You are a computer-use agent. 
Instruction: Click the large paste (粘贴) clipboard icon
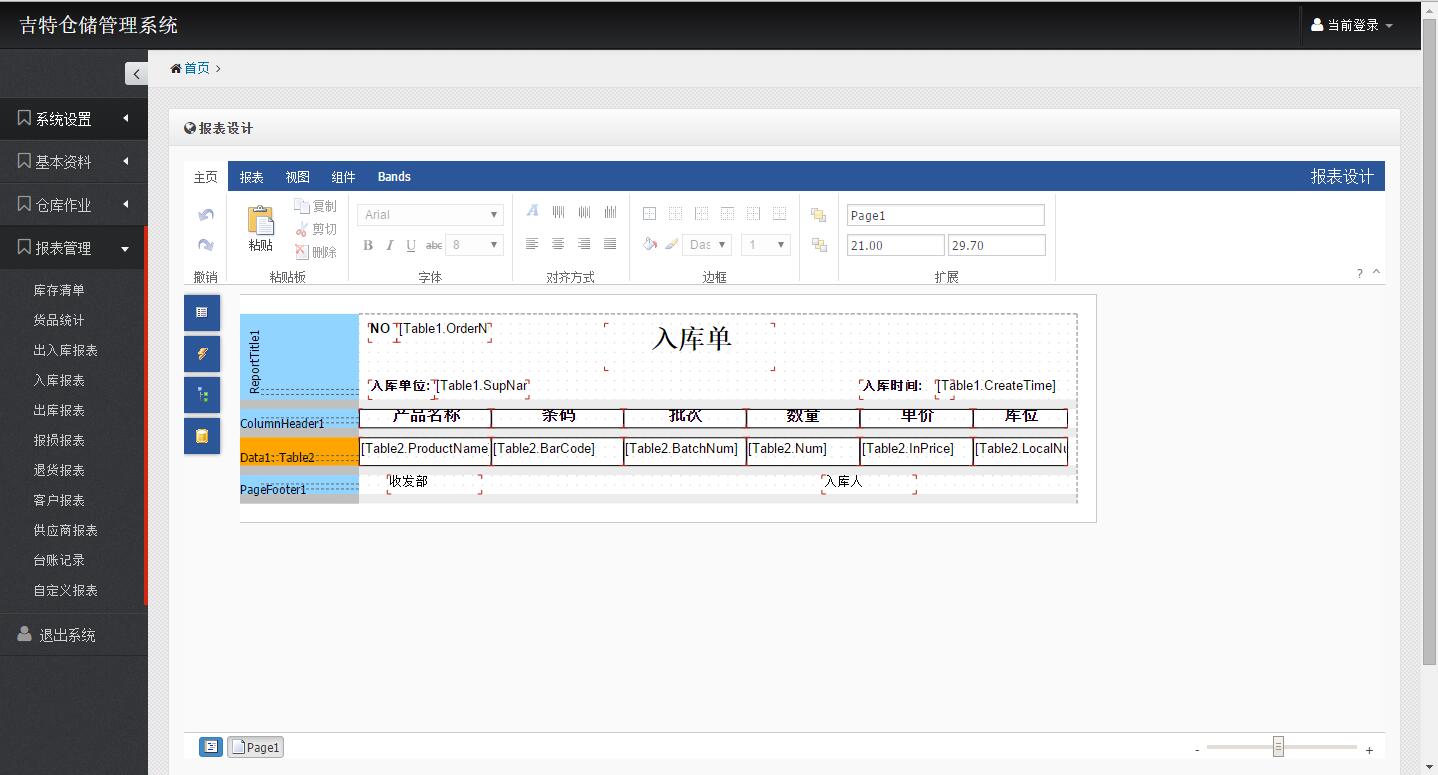pos(260,227)
